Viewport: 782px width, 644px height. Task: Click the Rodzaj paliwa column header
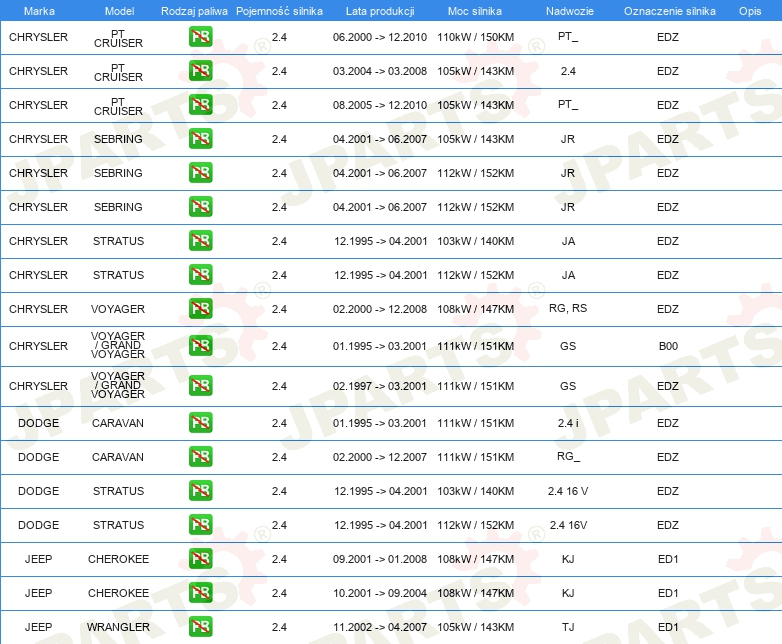(194, 11)
